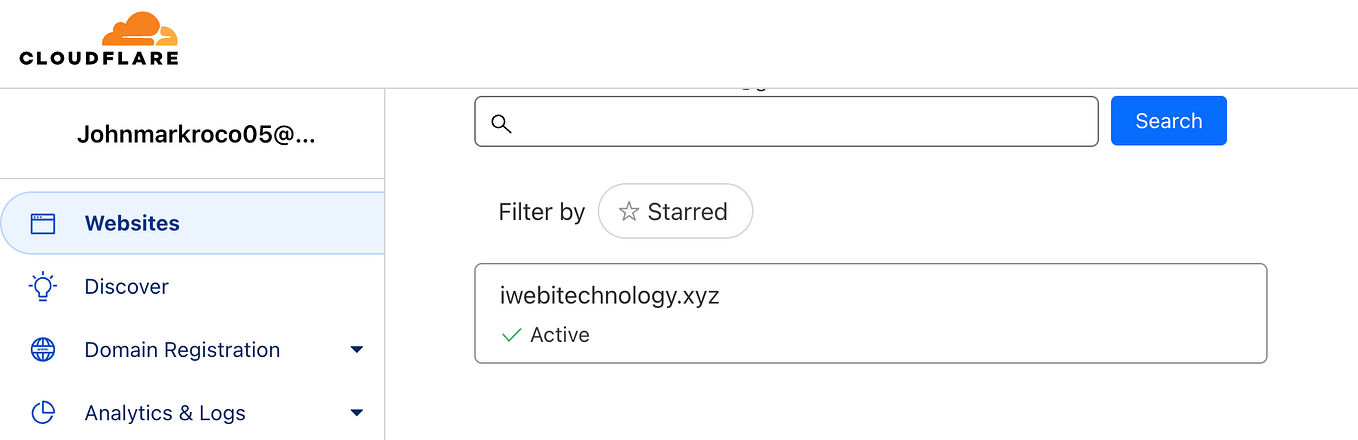Screen dimensions: 1358x440
Task: Click the green Active checkmark icon
Action: click(x=511, y=335)
